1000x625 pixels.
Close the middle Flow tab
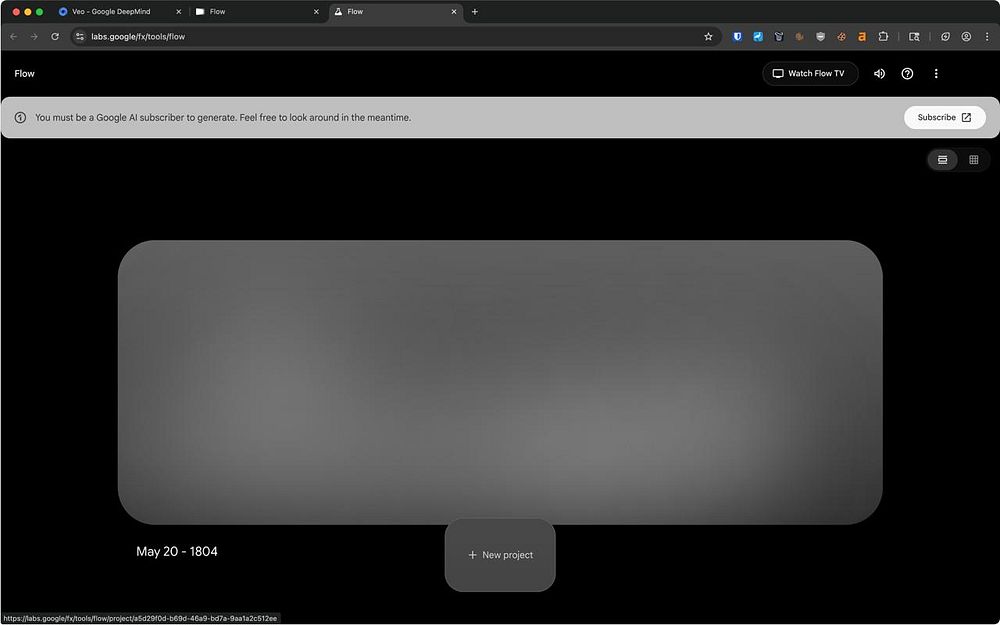[x=316, y=11]
